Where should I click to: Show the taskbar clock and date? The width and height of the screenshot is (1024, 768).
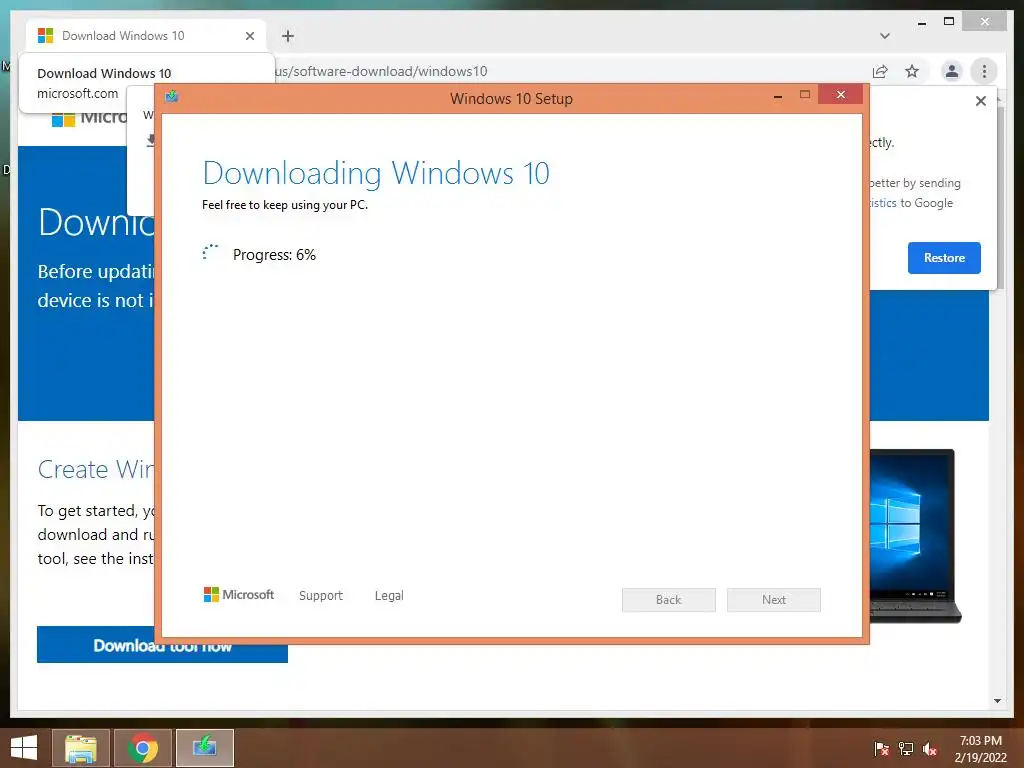pyautogui.click(x=980, y=749)
